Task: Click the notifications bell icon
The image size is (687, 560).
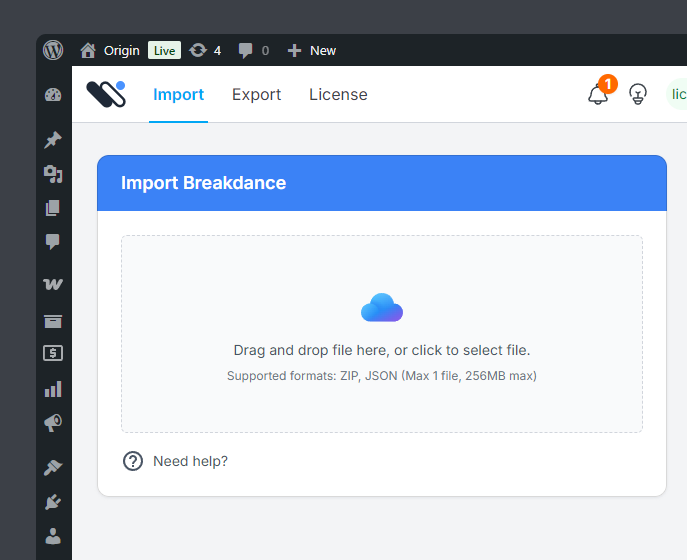Action: coord(597,95)
